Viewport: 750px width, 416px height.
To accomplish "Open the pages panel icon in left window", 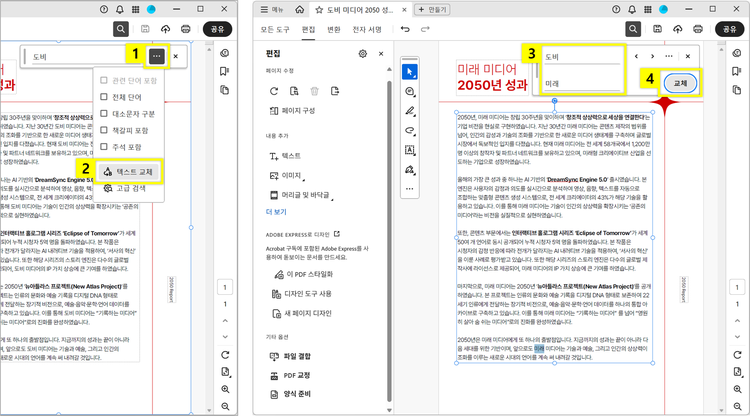I will tap(224, 89).
